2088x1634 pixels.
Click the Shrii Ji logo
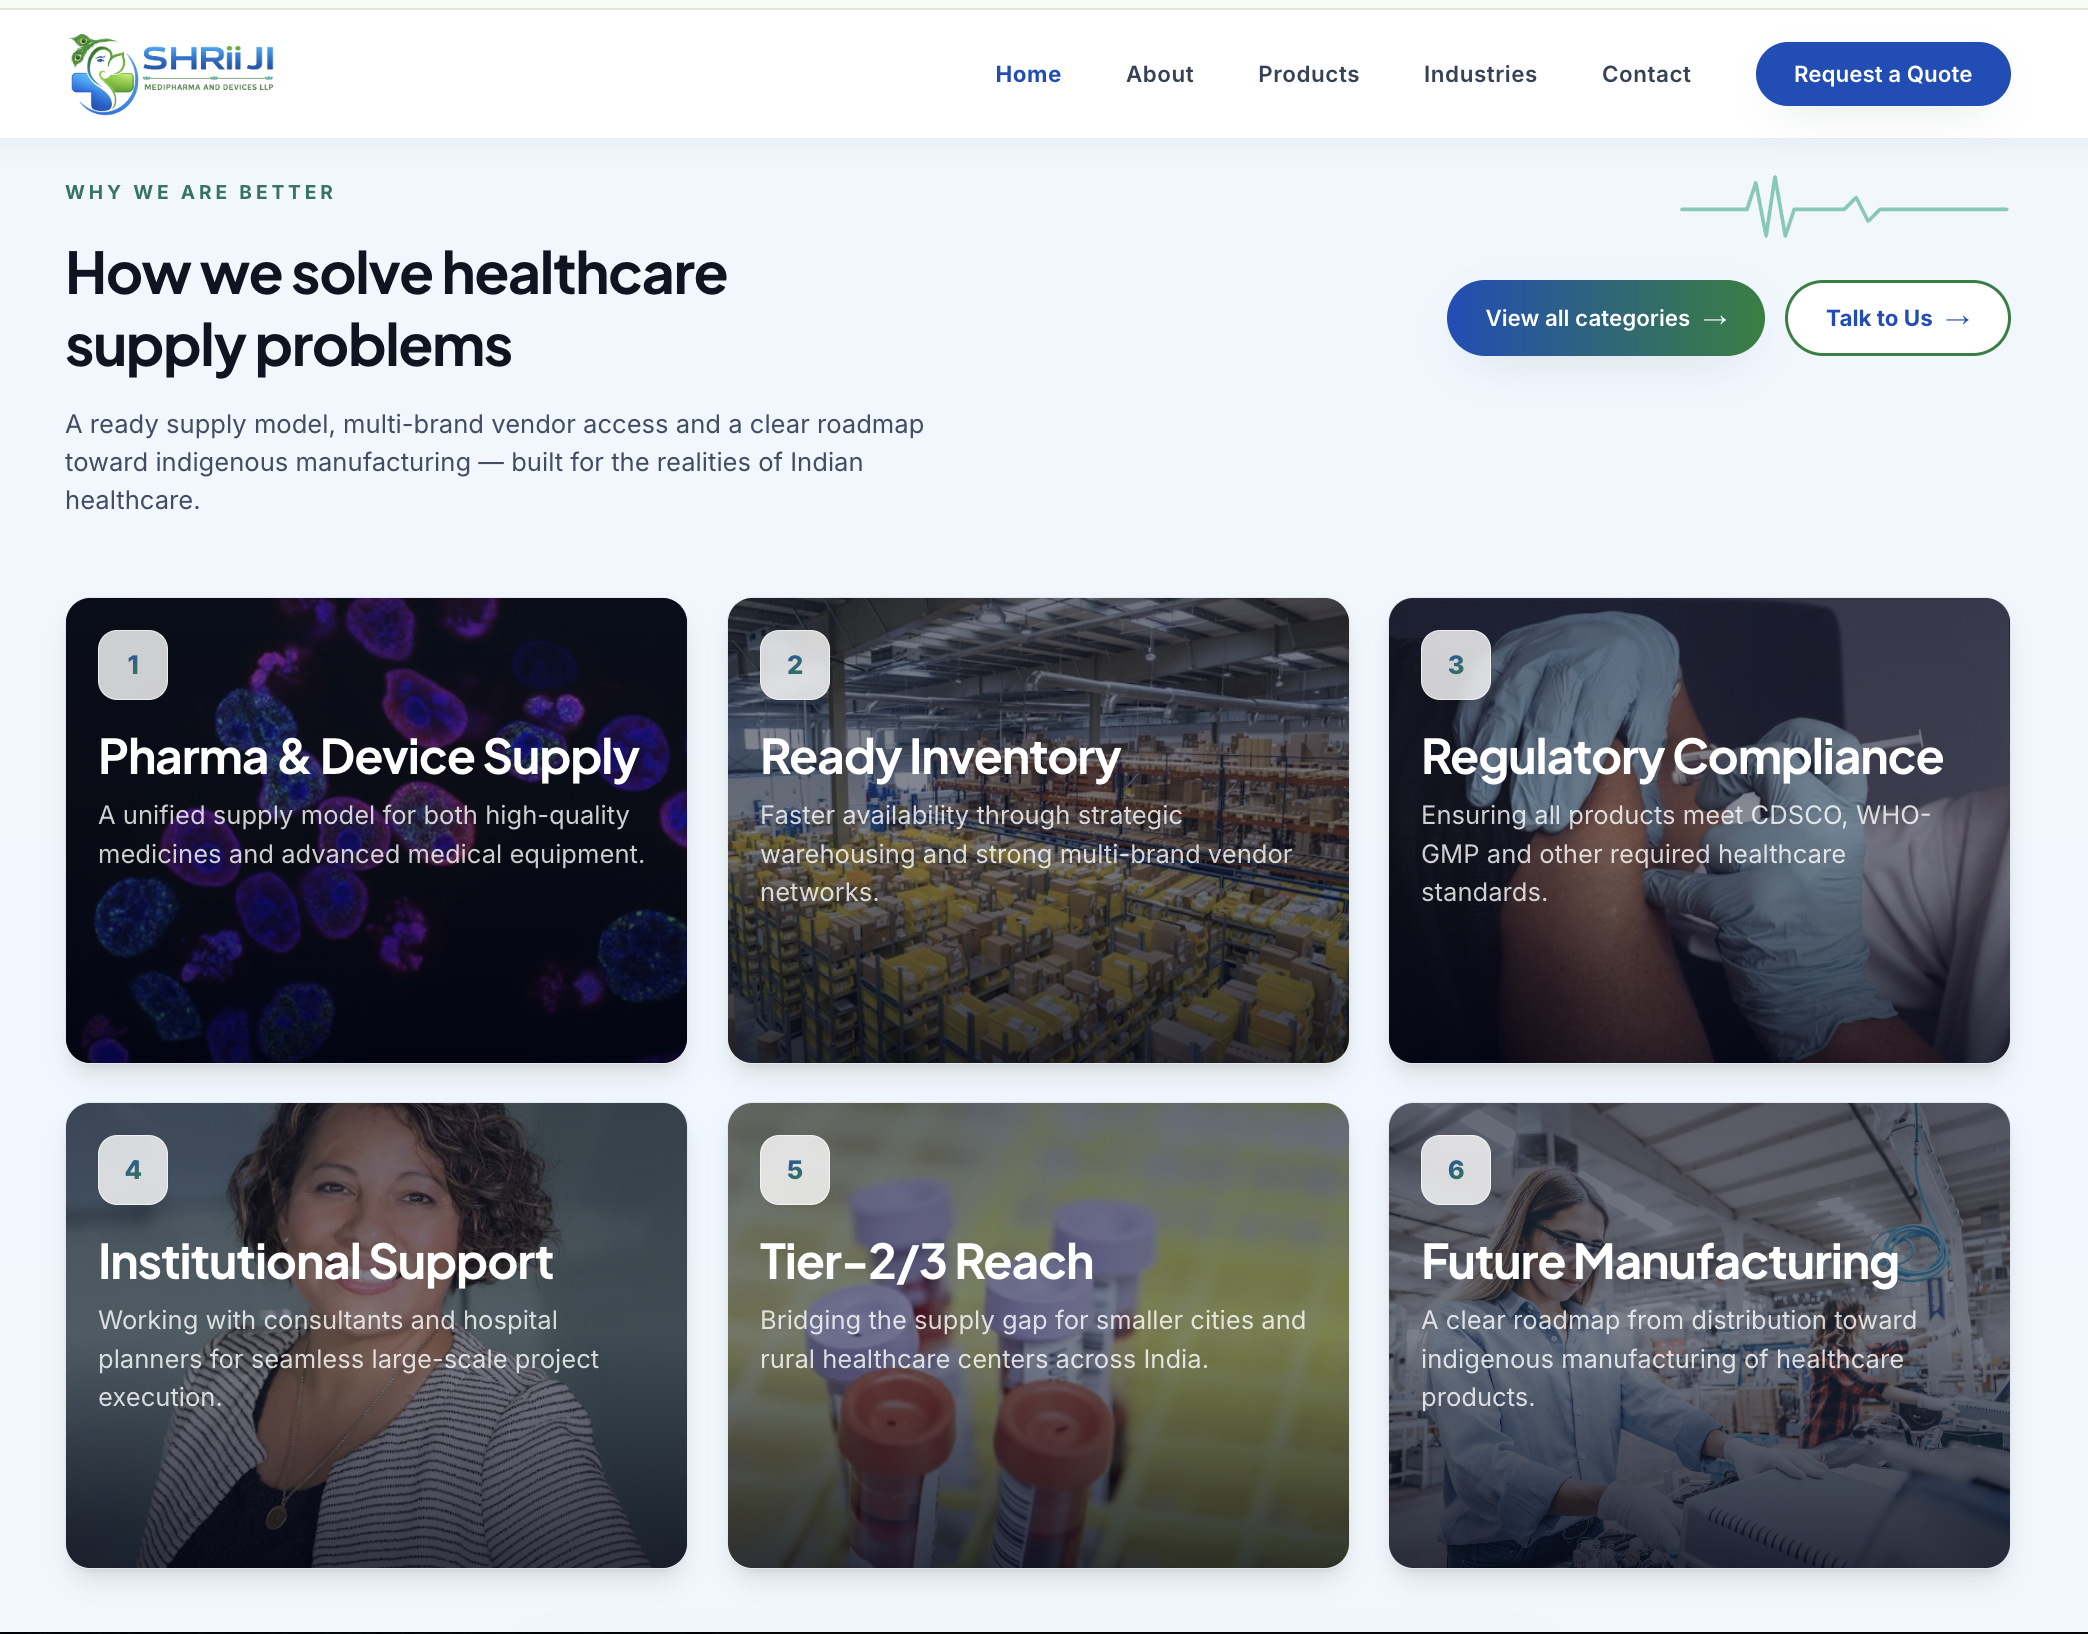click(x=172, y=74)
